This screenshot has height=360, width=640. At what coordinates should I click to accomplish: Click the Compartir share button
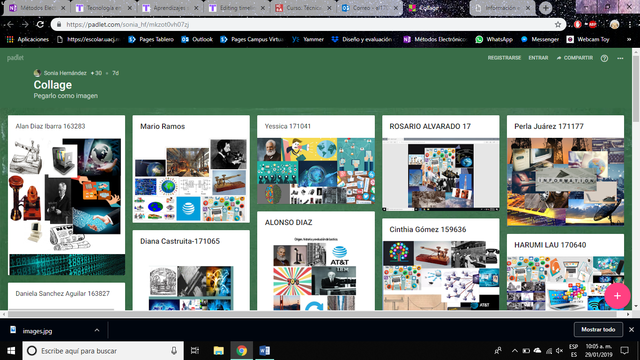tap(575, 58)
